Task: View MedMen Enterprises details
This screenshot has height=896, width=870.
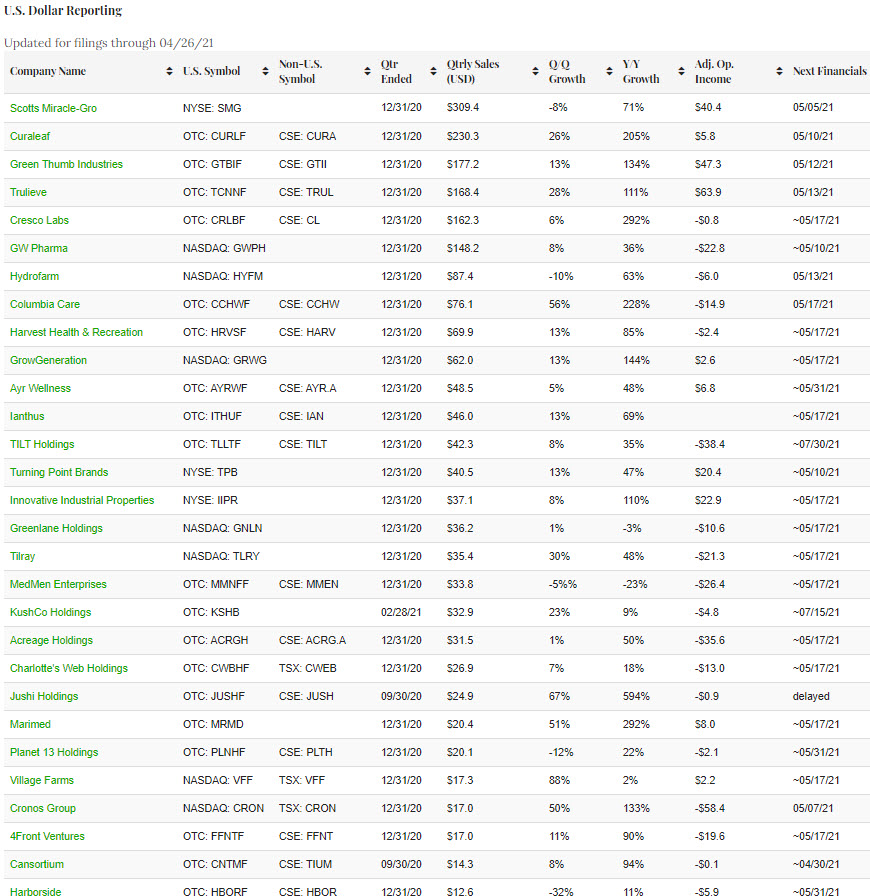Action: 58,584
